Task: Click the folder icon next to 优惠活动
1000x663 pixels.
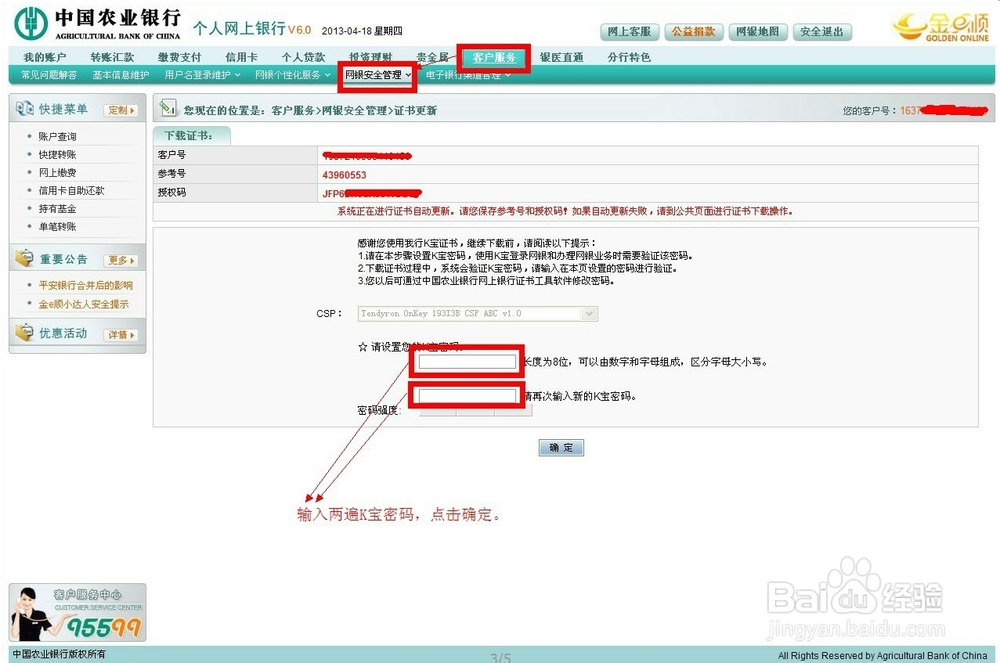Action: pos(24,332)
